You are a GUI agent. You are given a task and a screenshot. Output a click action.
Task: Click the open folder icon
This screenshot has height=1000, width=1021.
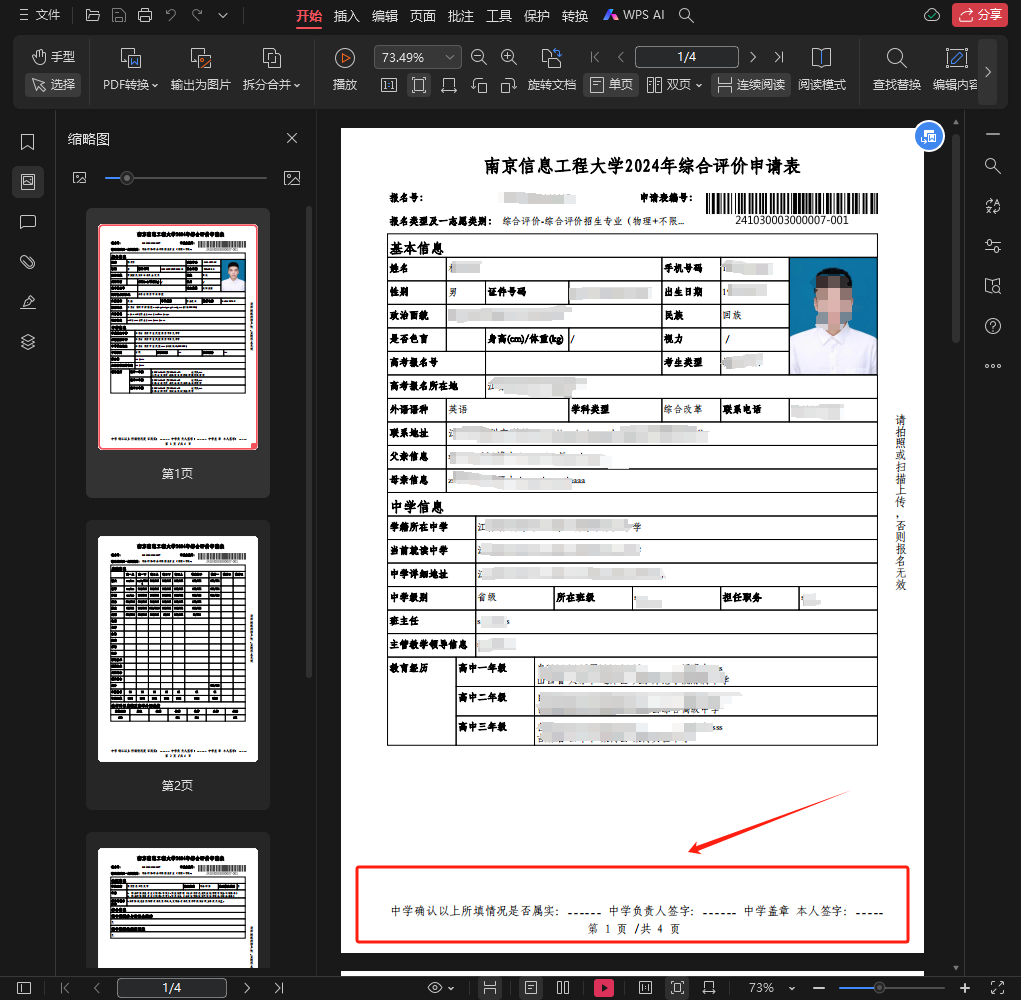pos(92,15)
